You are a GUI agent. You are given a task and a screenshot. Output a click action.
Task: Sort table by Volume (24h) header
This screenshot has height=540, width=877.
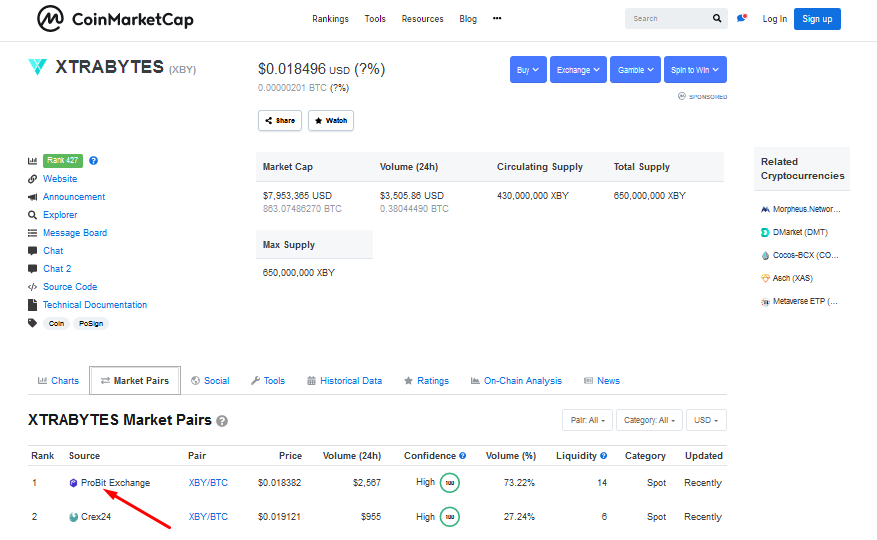(352, 456)
